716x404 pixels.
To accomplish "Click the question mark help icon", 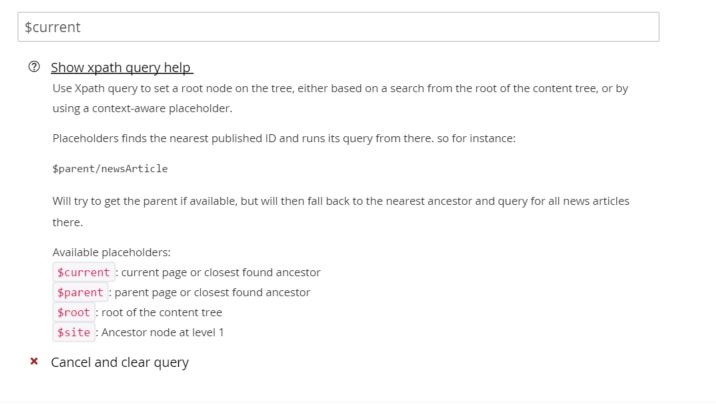I will pyautogui.click(x=34, y=67).
